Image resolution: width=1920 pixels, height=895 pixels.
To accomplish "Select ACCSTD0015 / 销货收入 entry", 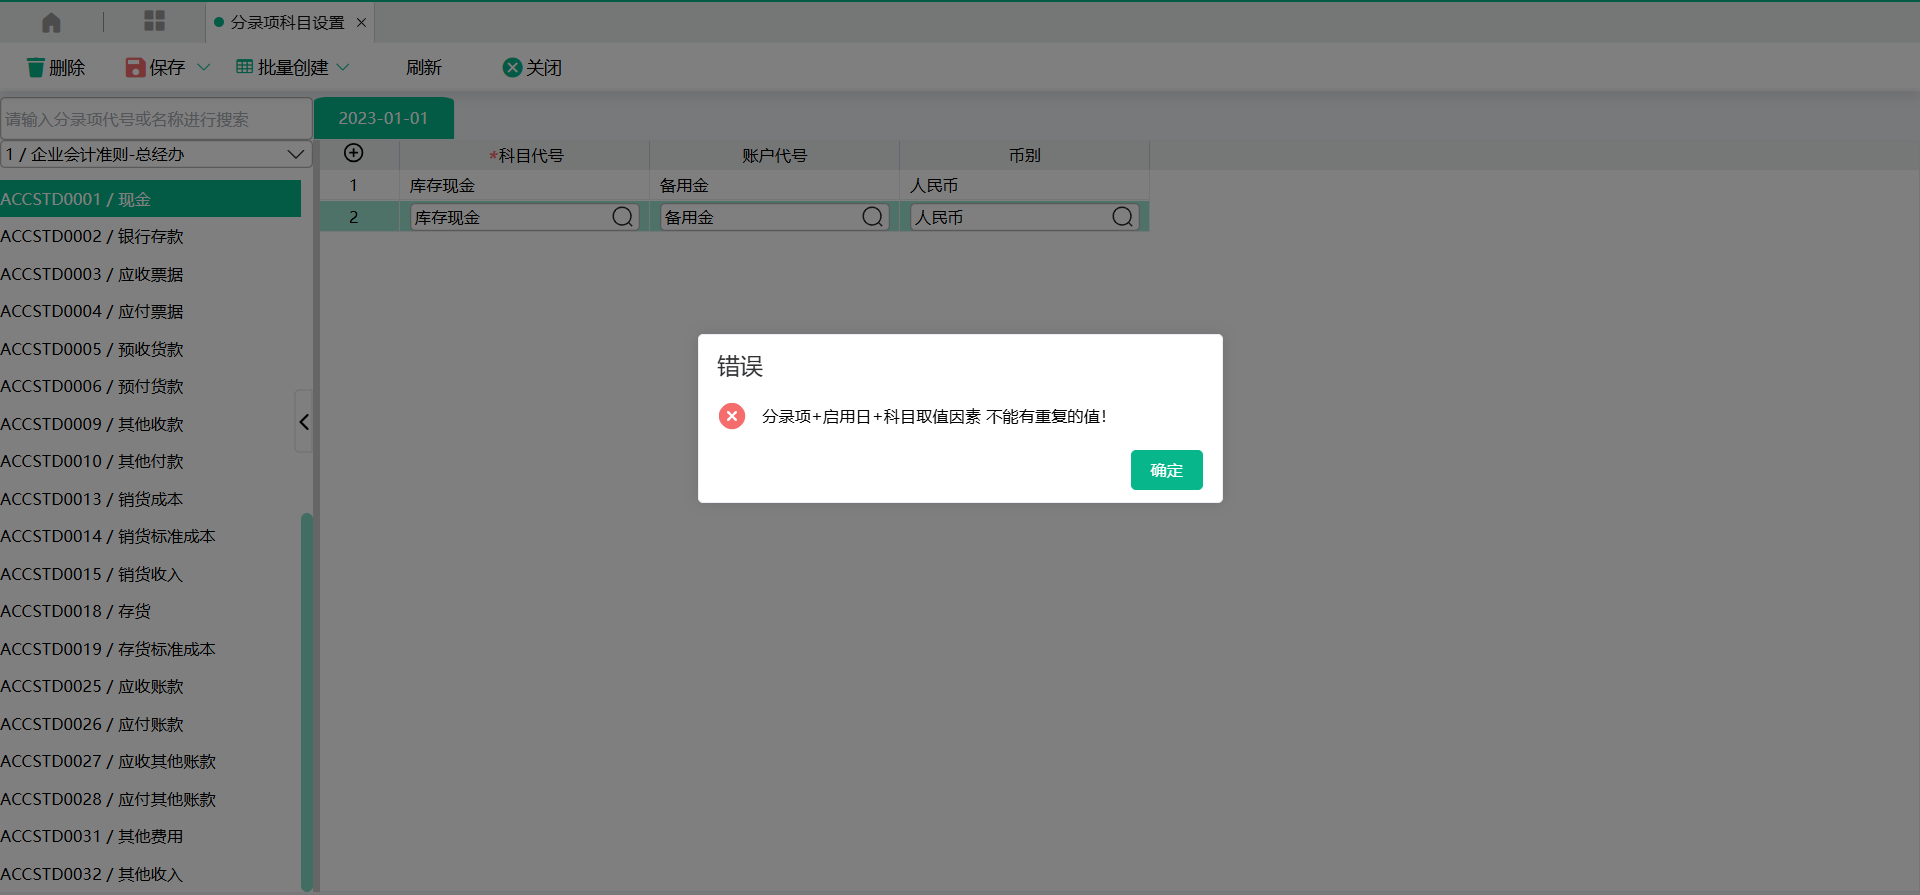I will point(150,574).
